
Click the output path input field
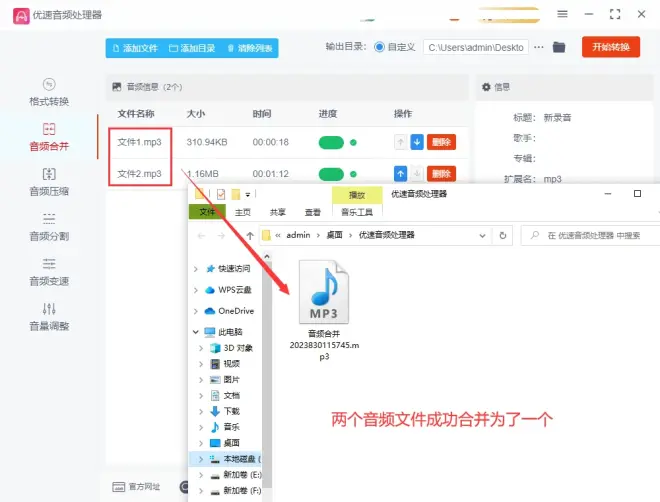tap(476, 47)
